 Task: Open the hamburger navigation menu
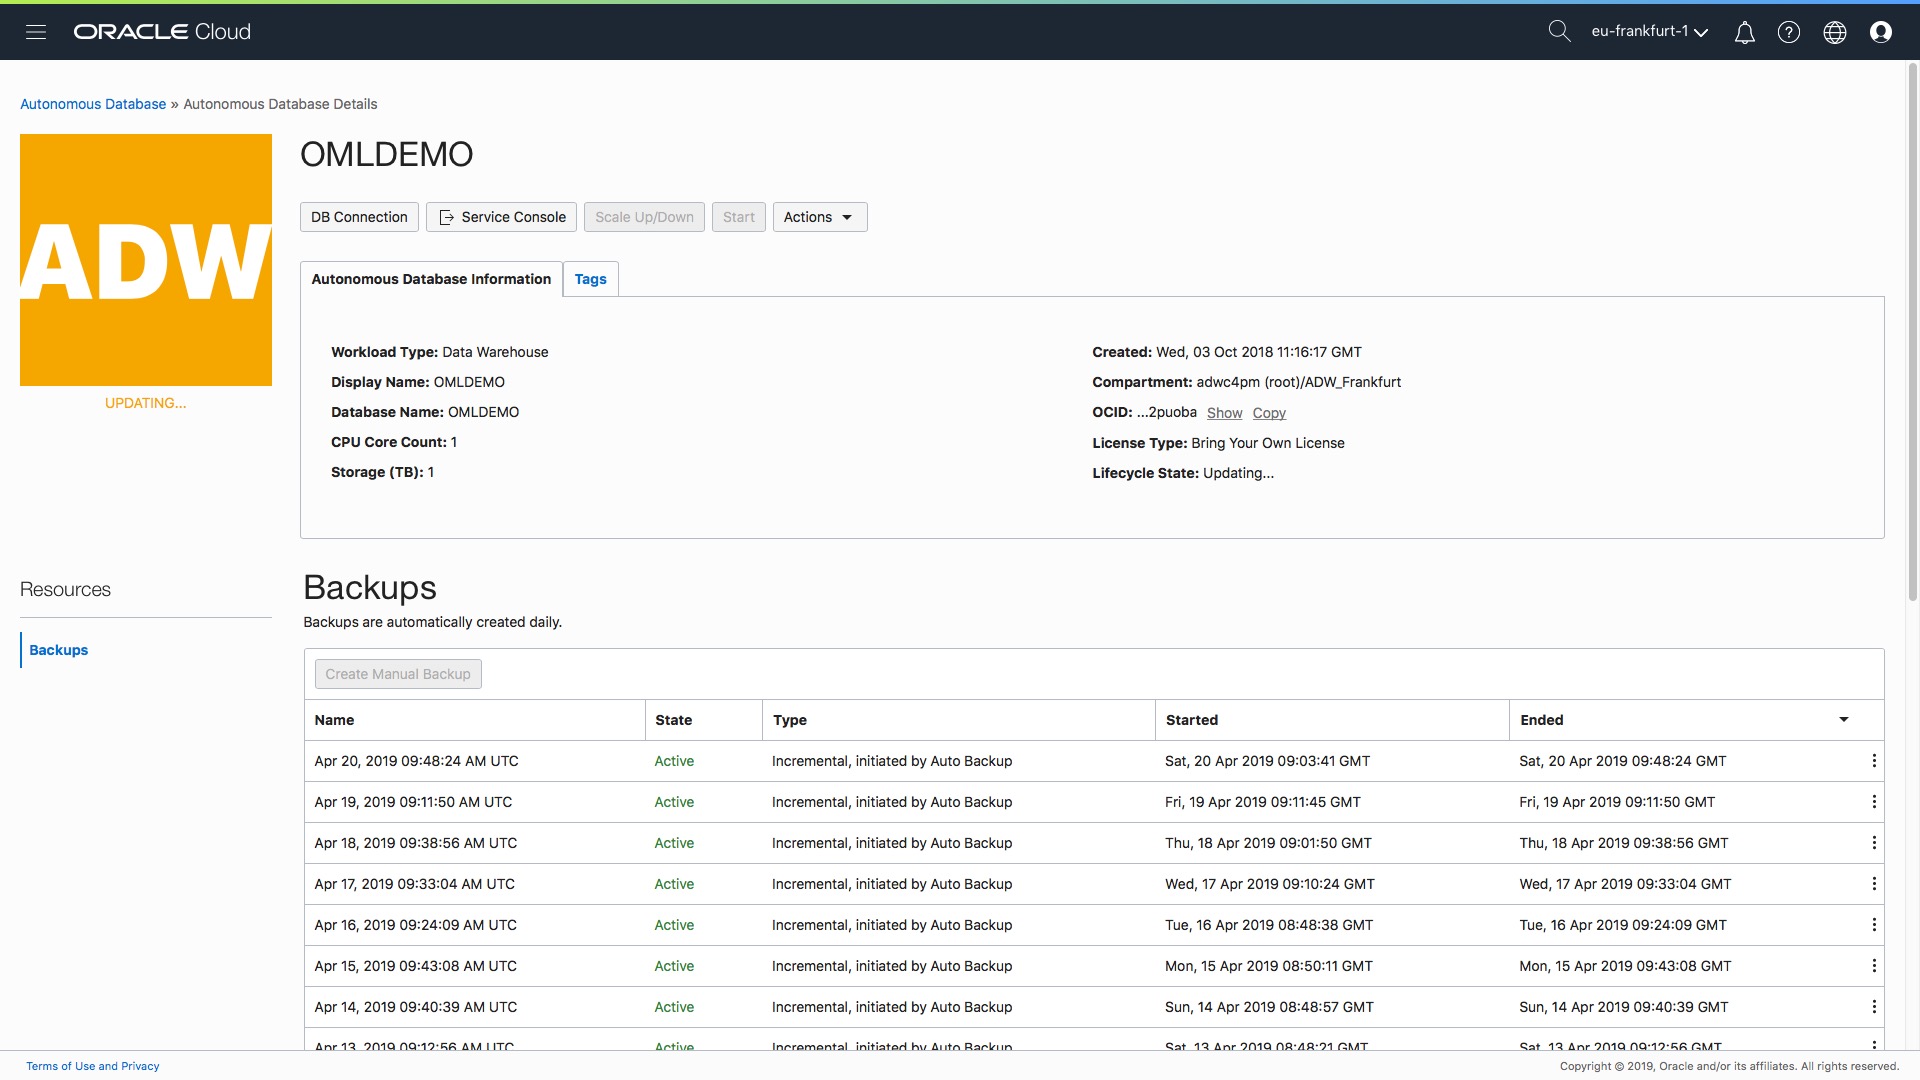pyautogui.click(x=36, y=32)
